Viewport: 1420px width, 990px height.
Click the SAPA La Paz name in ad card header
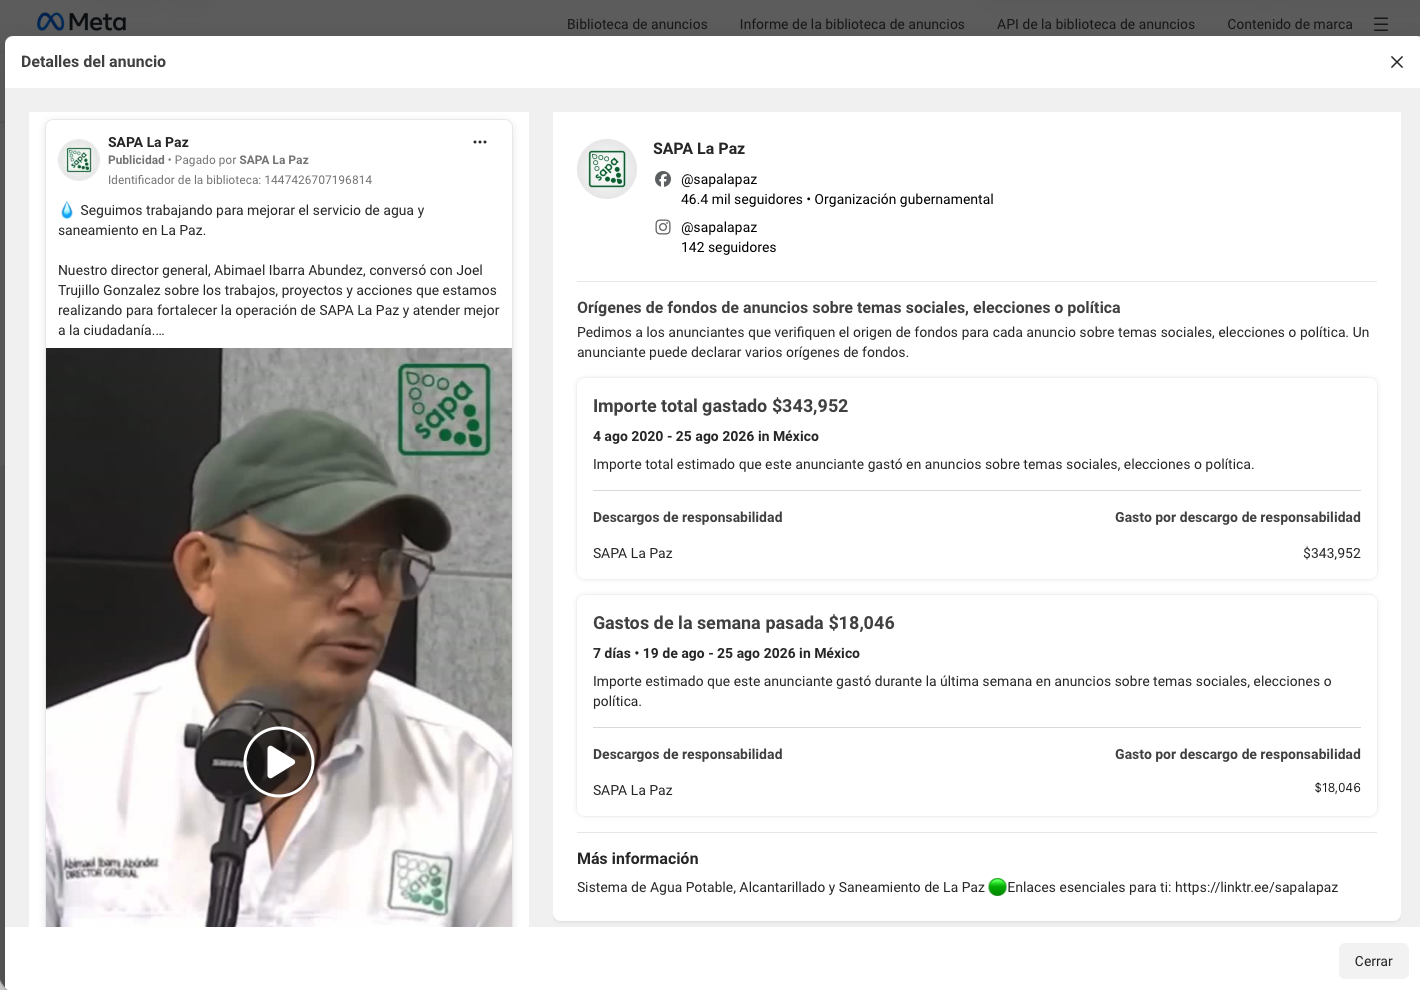click(x=148, y=142)
